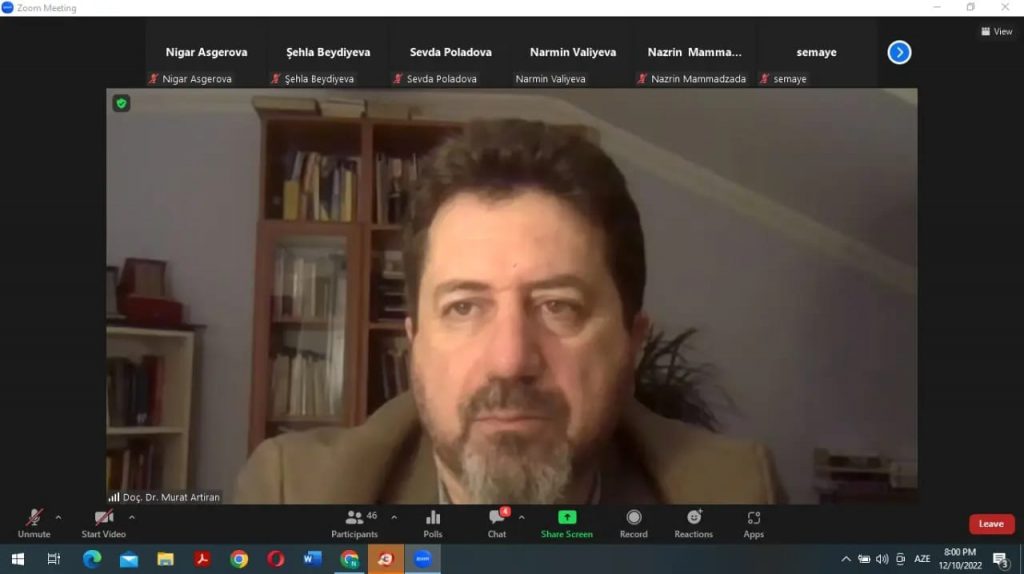
Task: Switch to Zoom in taskbar
Action: (x=423, y=559)
